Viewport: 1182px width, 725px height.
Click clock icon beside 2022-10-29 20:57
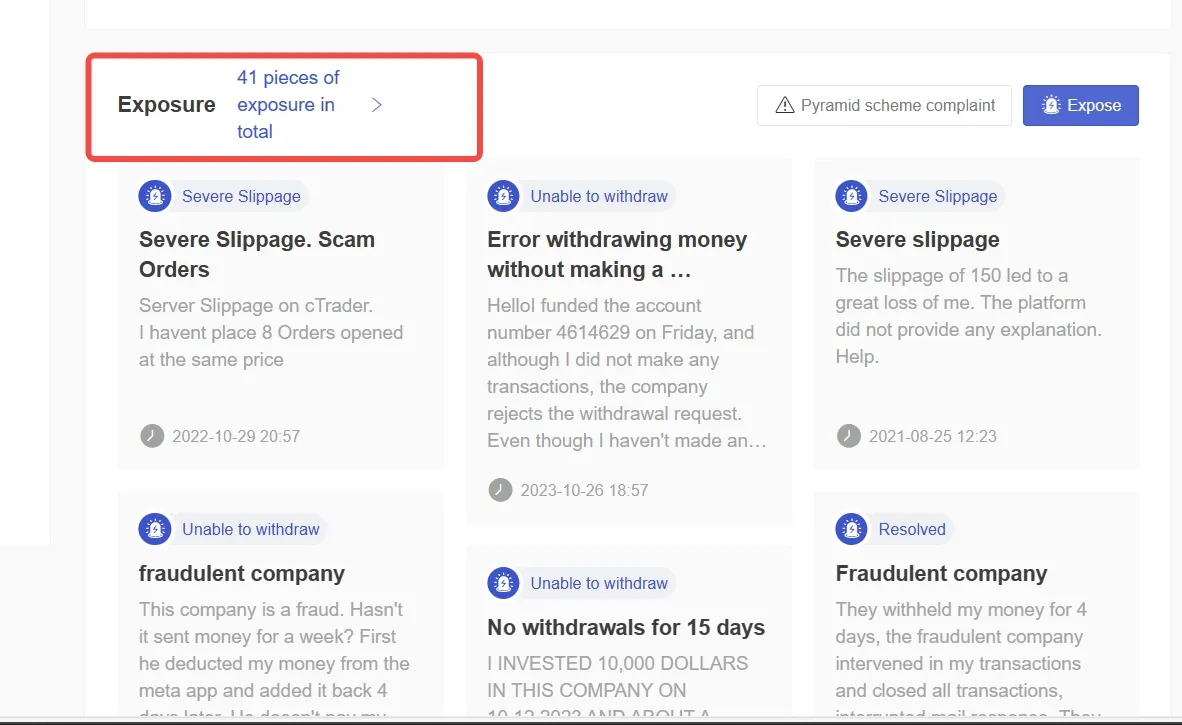point(152,436)
